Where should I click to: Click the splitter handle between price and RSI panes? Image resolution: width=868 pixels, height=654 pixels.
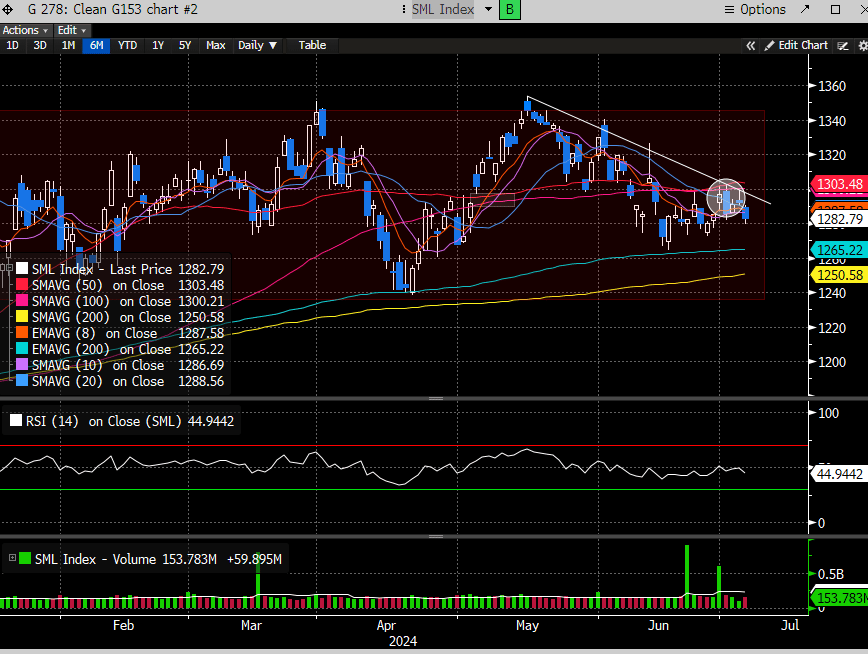tap(436, 398)
